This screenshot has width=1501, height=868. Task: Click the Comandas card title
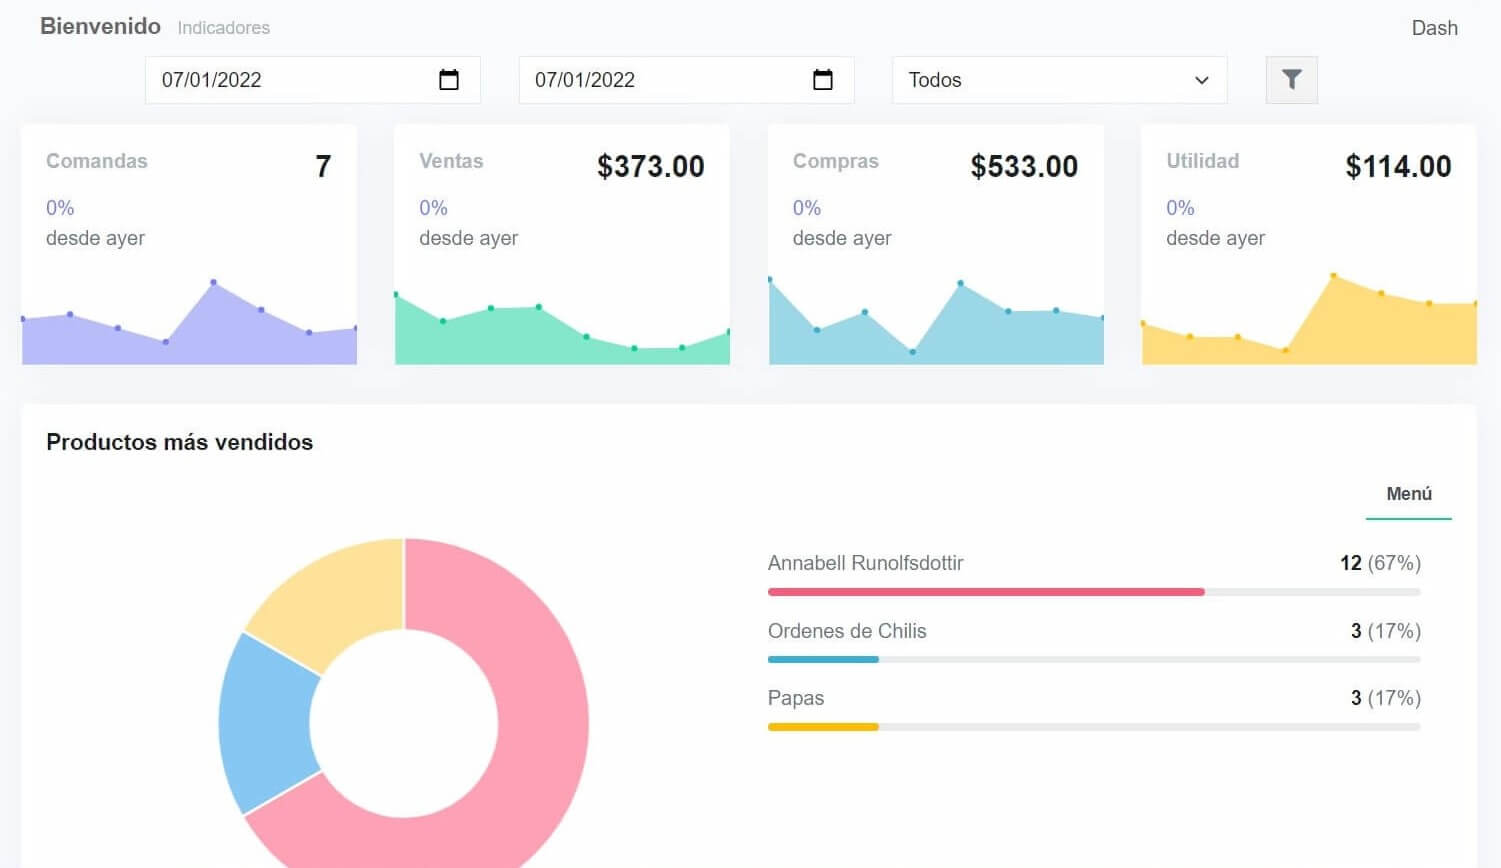(x=96, y=161)
